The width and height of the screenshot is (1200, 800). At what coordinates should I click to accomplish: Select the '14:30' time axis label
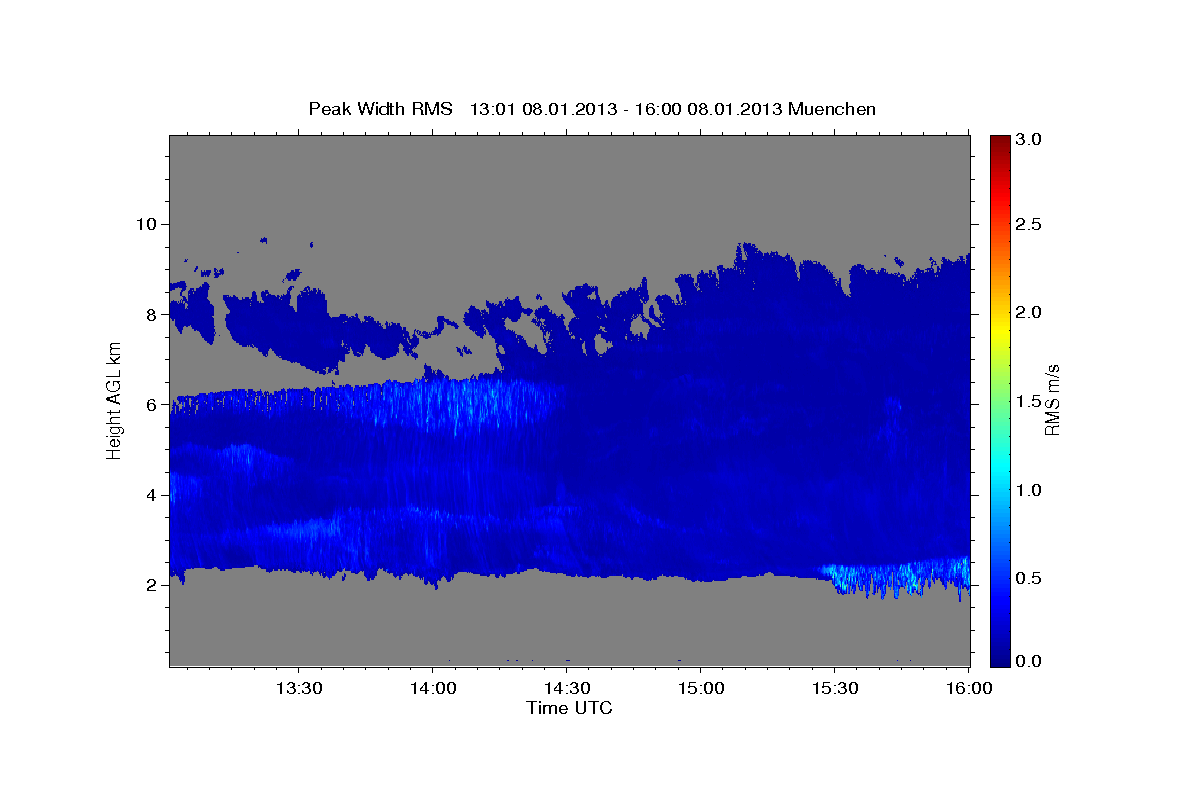click(x=566, y=689)
